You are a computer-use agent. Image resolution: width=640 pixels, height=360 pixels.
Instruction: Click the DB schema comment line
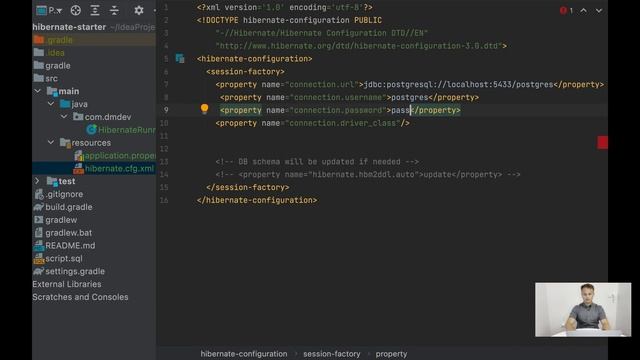coord(317,162)
